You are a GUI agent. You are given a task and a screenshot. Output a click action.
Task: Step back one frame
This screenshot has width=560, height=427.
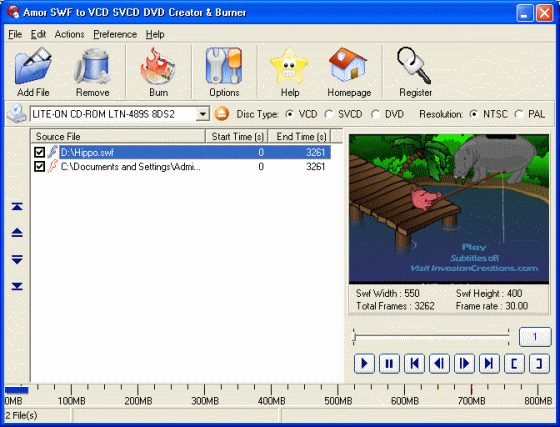[439, 363]
